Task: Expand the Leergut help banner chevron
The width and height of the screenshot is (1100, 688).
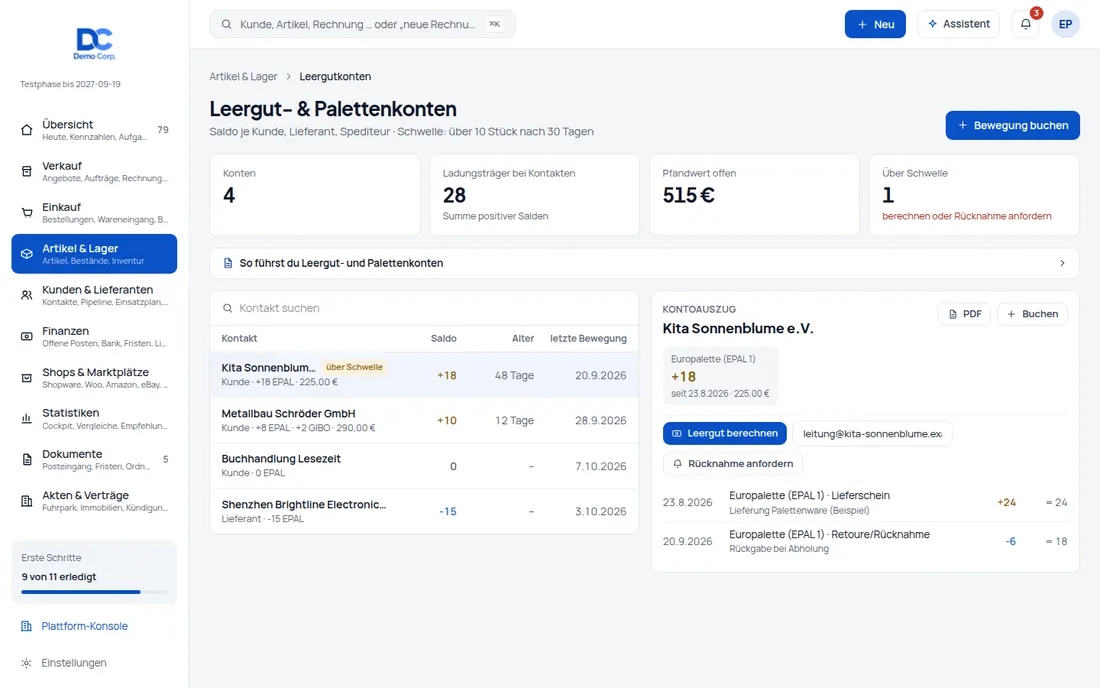Action: pos(1062,263)
